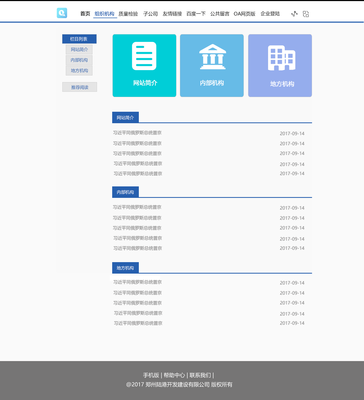Viewport: 364px width, 400px height.
Task: Click the pulse activity icon in the header
Action: (x=294, y=14)
